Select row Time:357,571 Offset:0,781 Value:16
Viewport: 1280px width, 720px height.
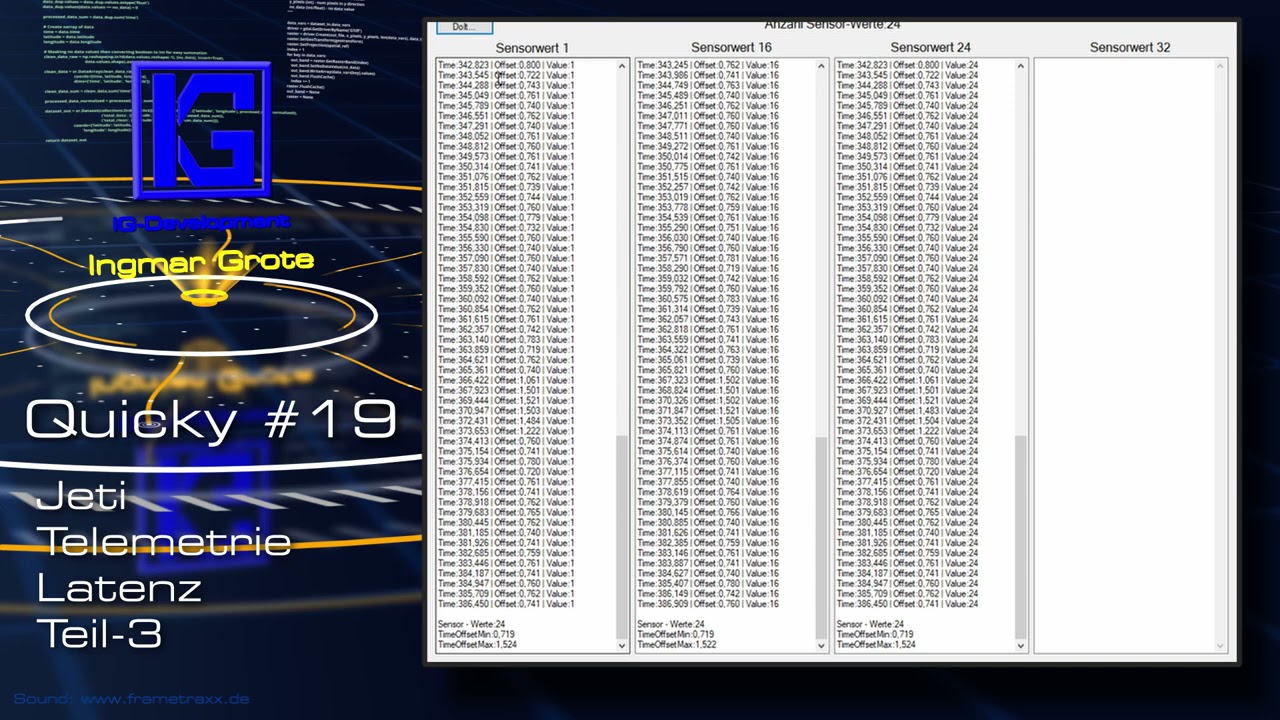[x=708, y=258]
